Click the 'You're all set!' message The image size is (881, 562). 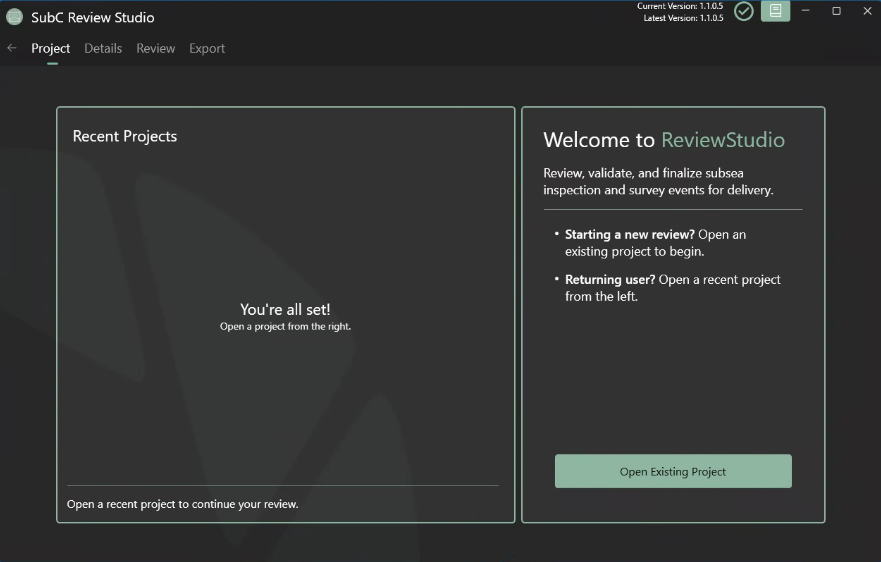[x=285, y=309]
